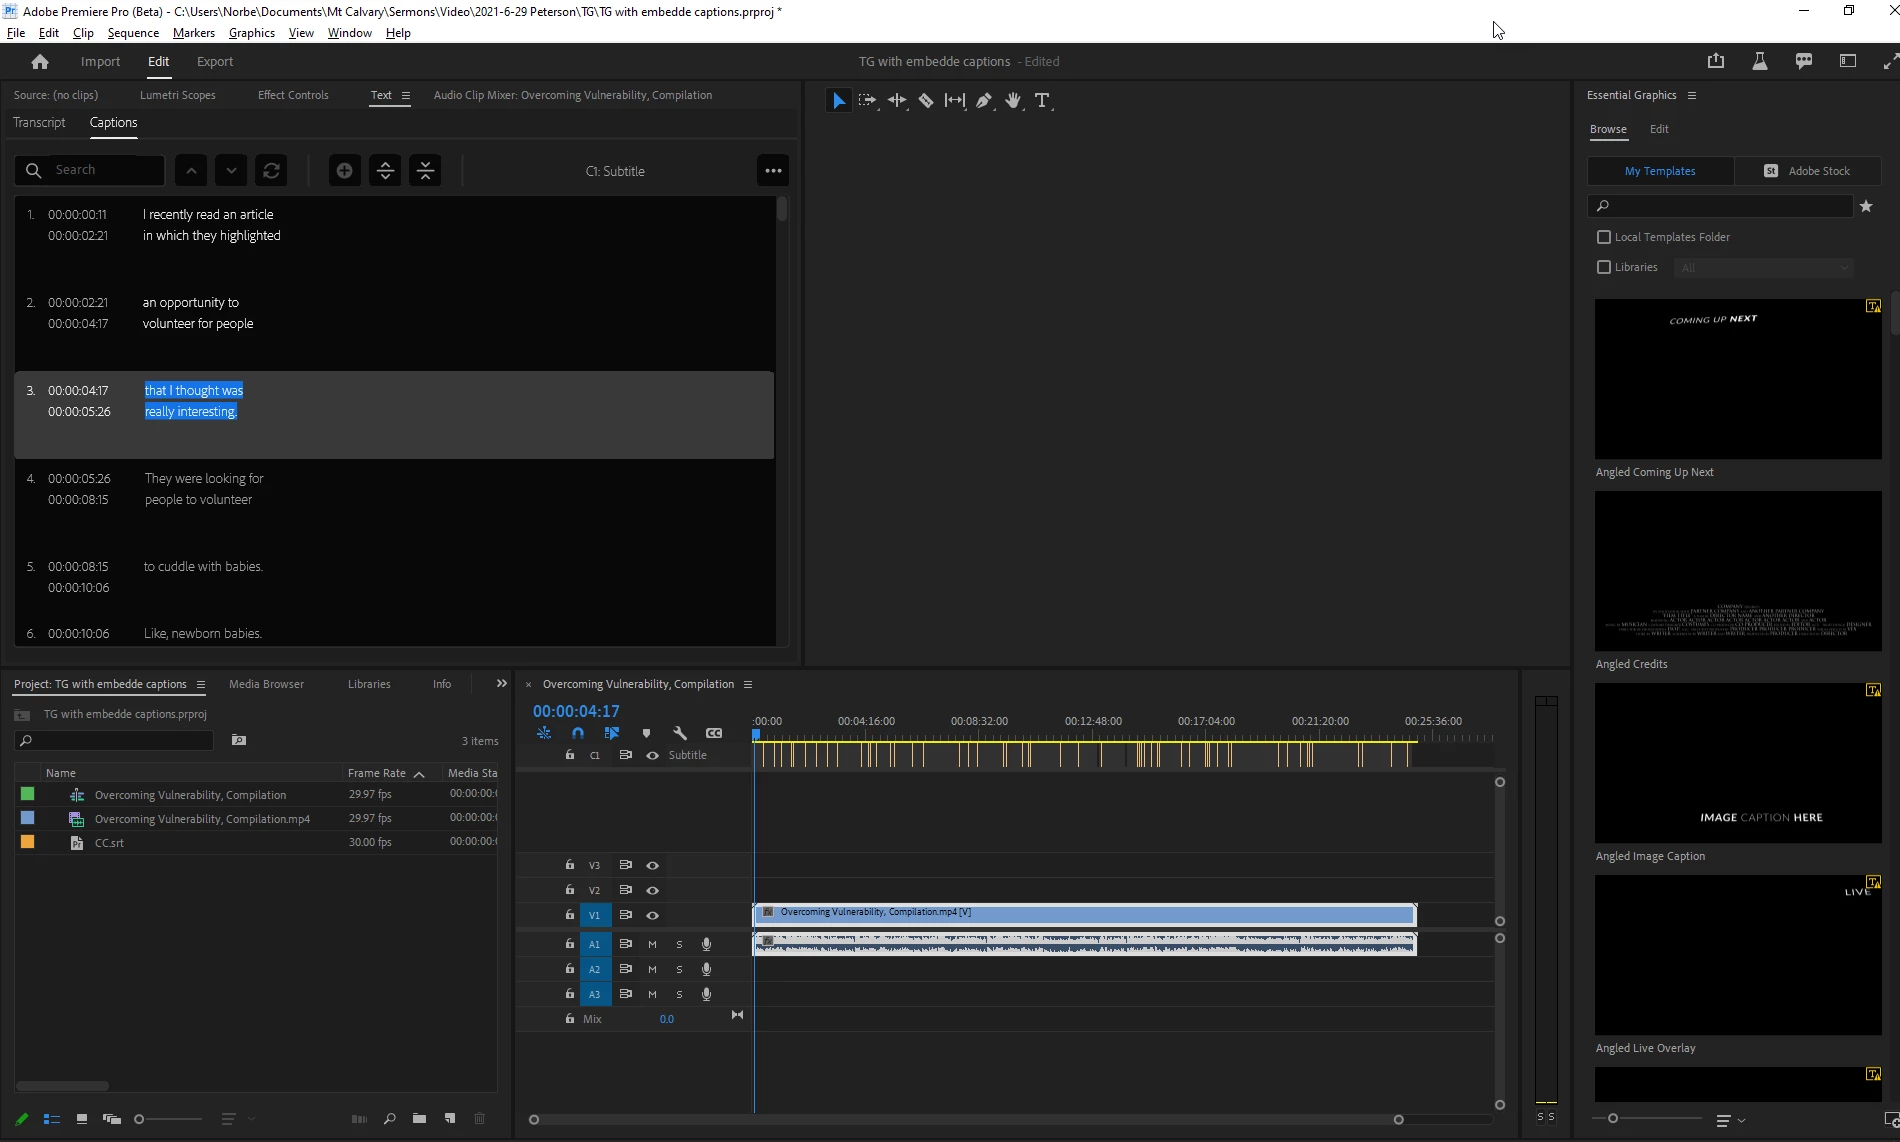Switch Project panel to Icon view
1900x1142 pixels.
tap(82, 1119)
